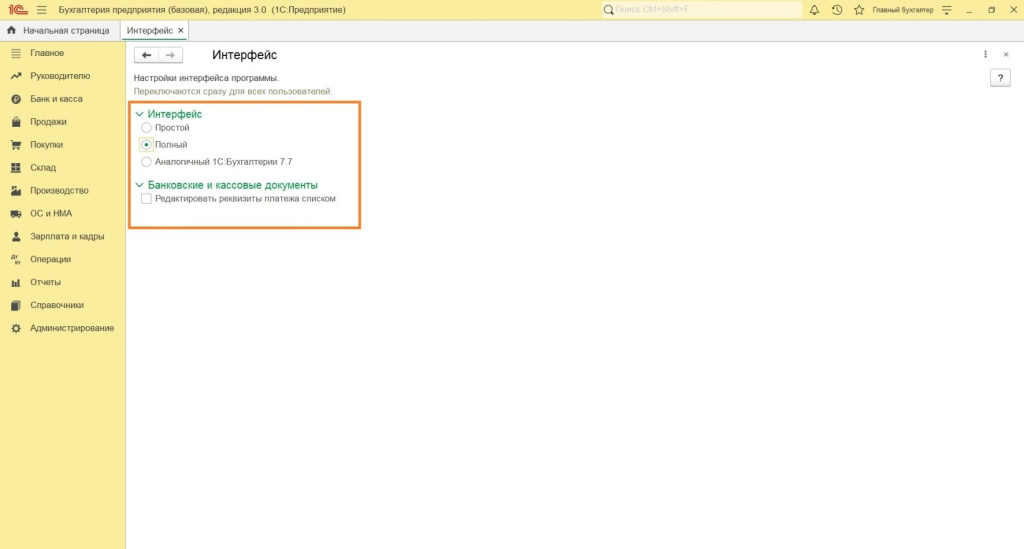This screenshot has height=549, width=1024.
Task: Open the Банк и касса section
Action: coord(56,99)
